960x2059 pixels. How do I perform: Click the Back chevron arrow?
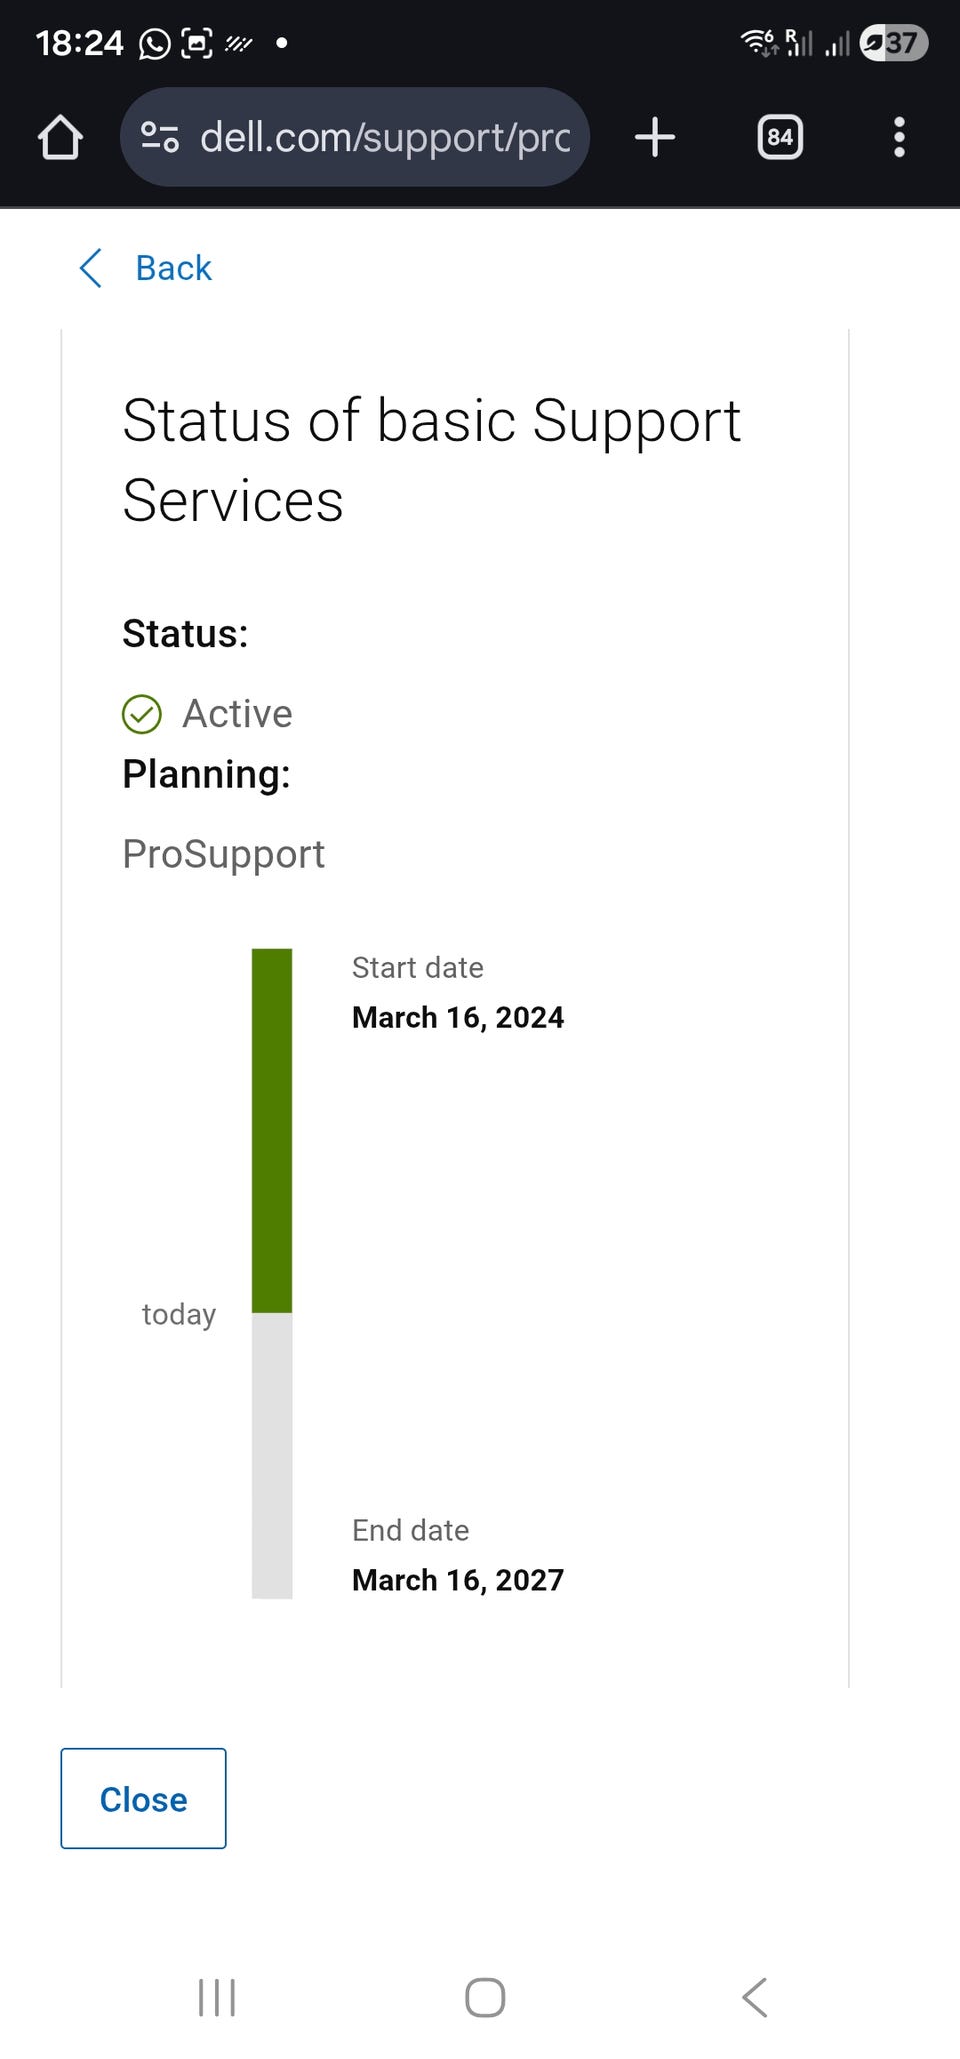[x=91, y=268]
